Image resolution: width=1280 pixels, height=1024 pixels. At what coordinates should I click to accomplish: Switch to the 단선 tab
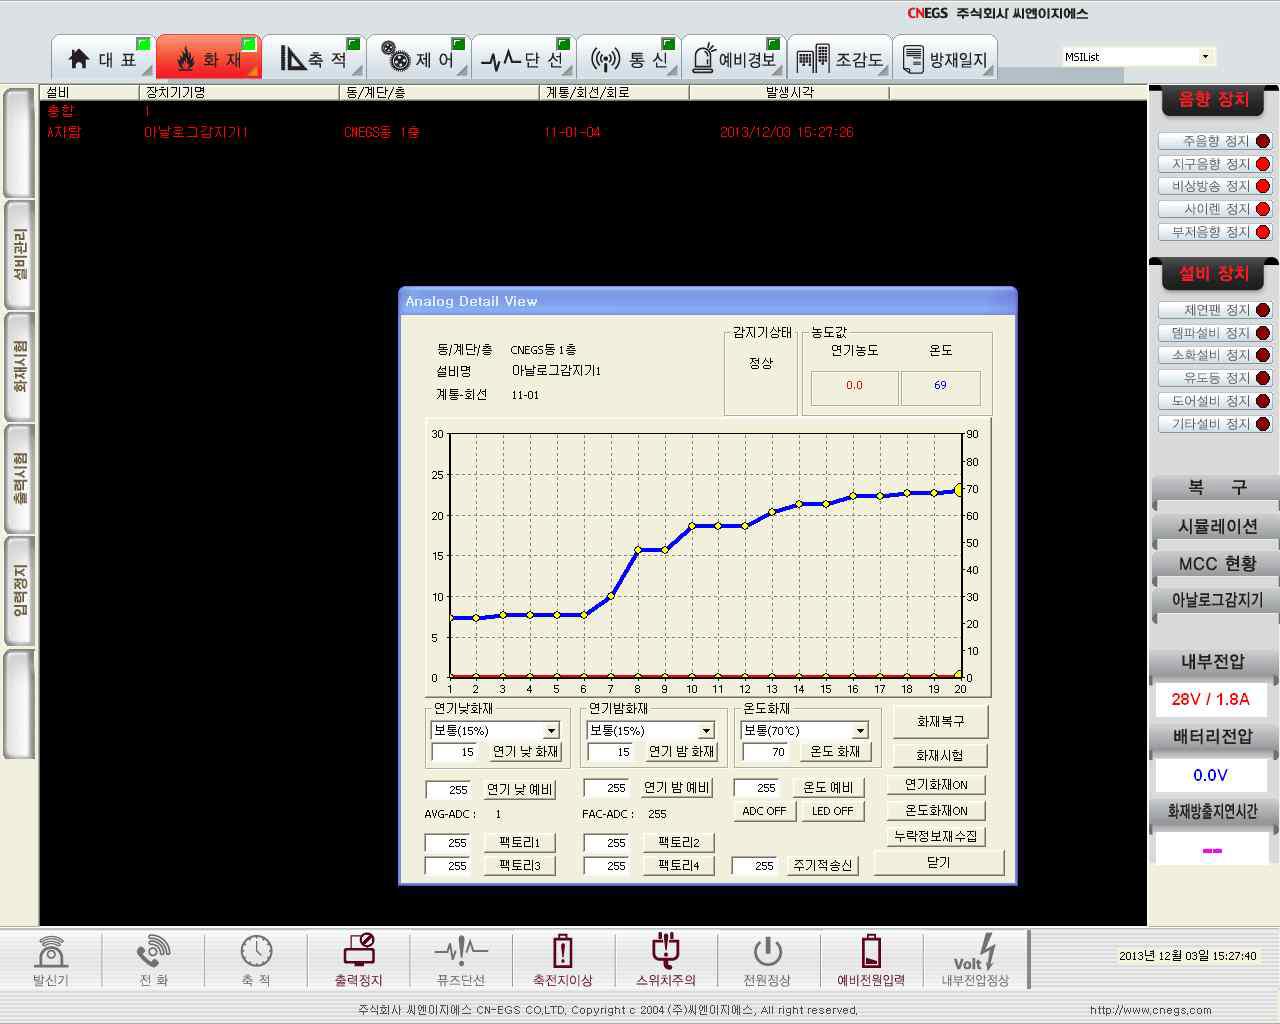[x=522, y=58]
